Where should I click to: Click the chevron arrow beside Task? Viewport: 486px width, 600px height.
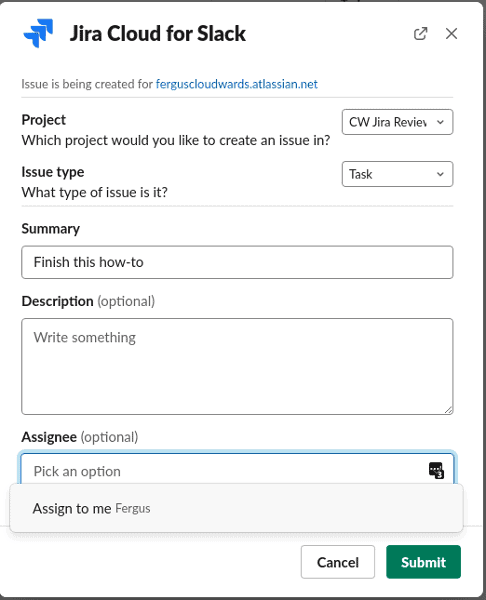click(x=440, y=174)
